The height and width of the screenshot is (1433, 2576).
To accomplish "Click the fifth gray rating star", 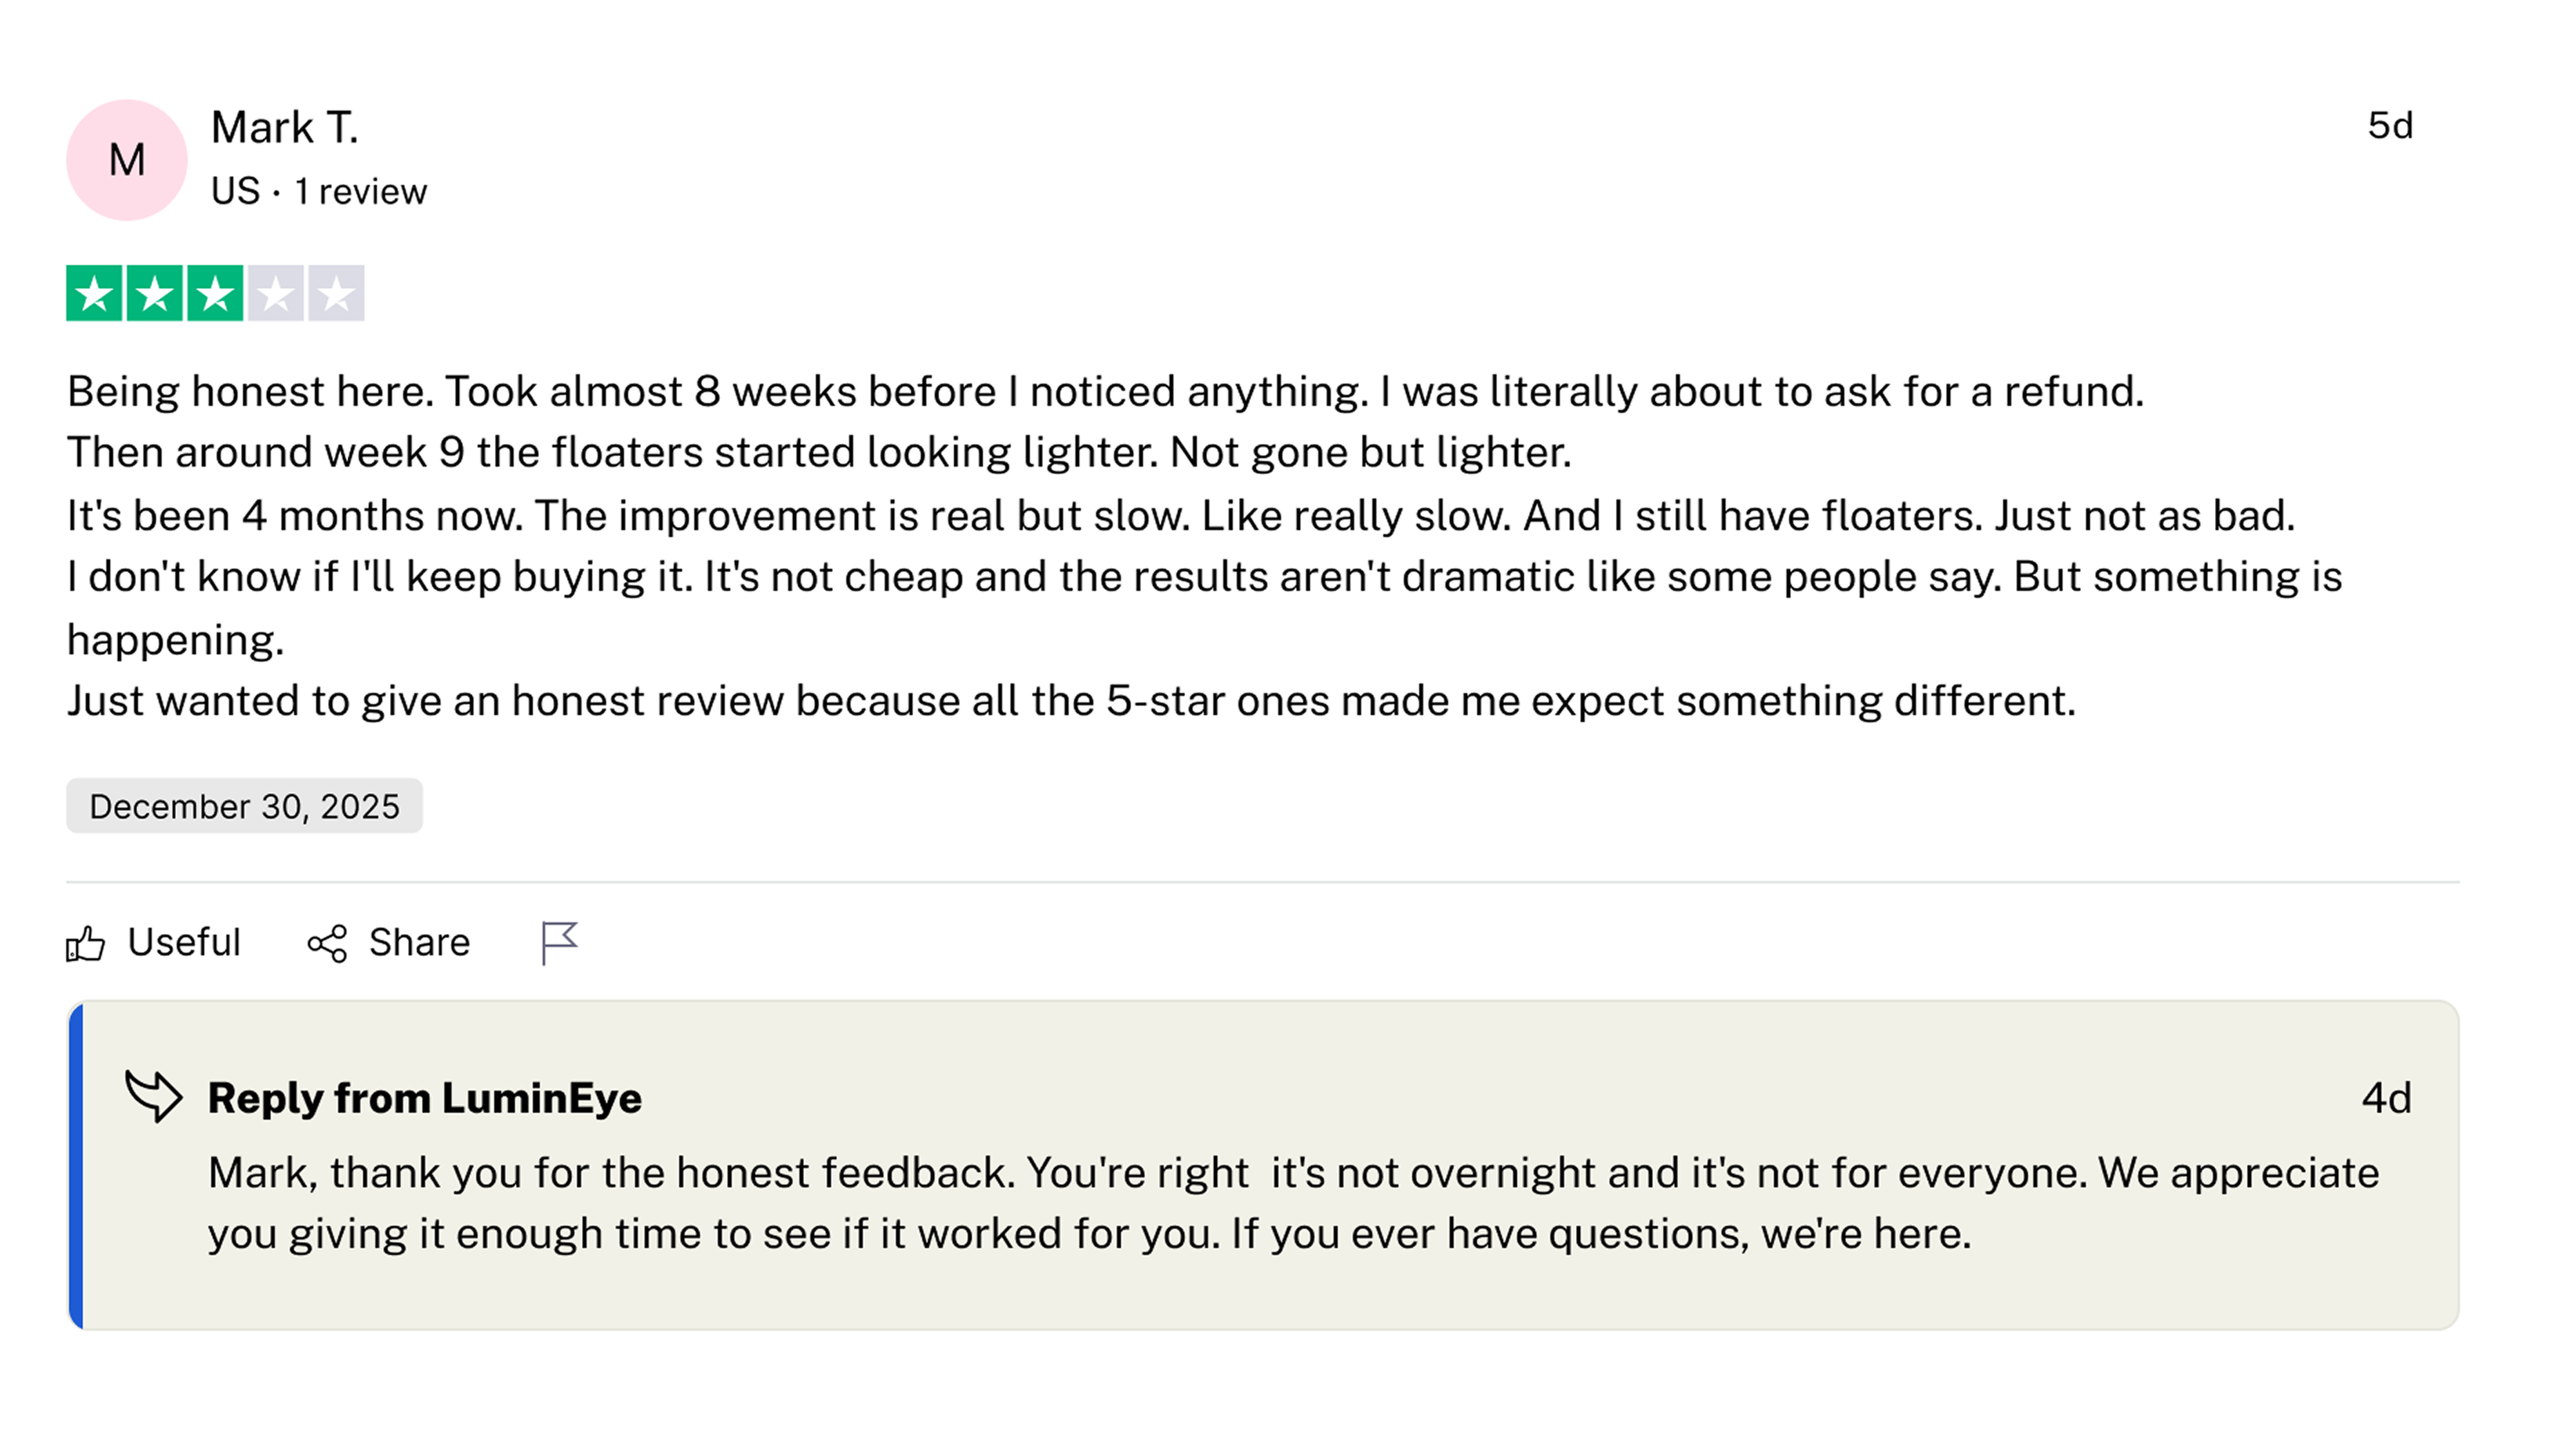I will [x=336, y=293].
